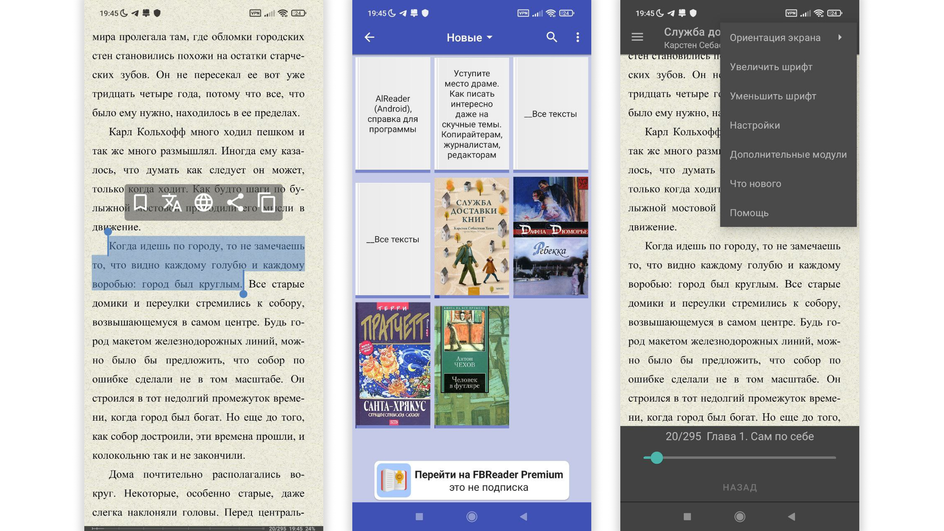Click the 20/295 Глава 1 position label

(739, 436)
